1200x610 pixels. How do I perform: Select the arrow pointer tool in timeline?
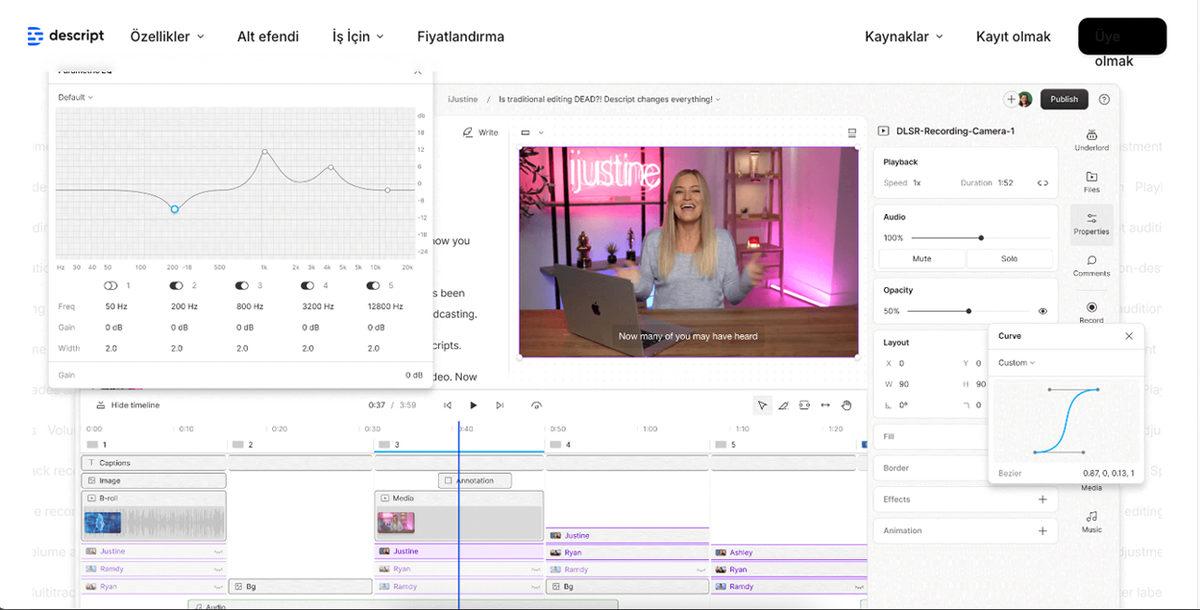[x=762, y=405]
